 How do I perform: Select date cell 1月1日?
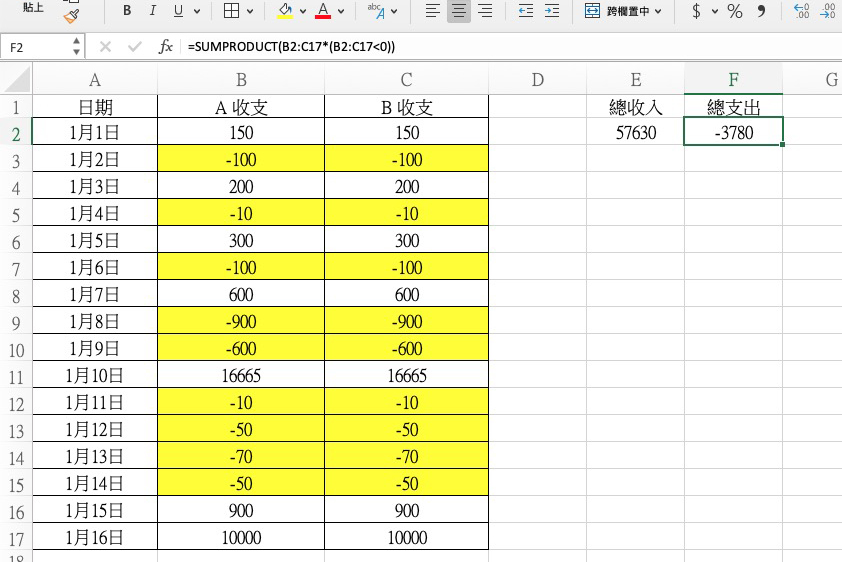pyautogui.click(x=95, y=132)
